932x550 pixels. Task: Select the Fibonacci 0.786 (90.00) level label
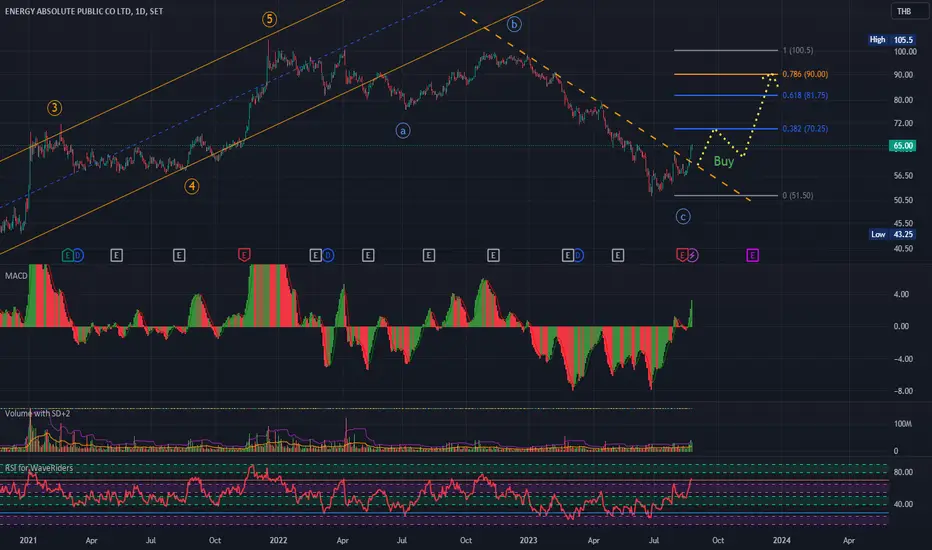(x=805, y=74)
